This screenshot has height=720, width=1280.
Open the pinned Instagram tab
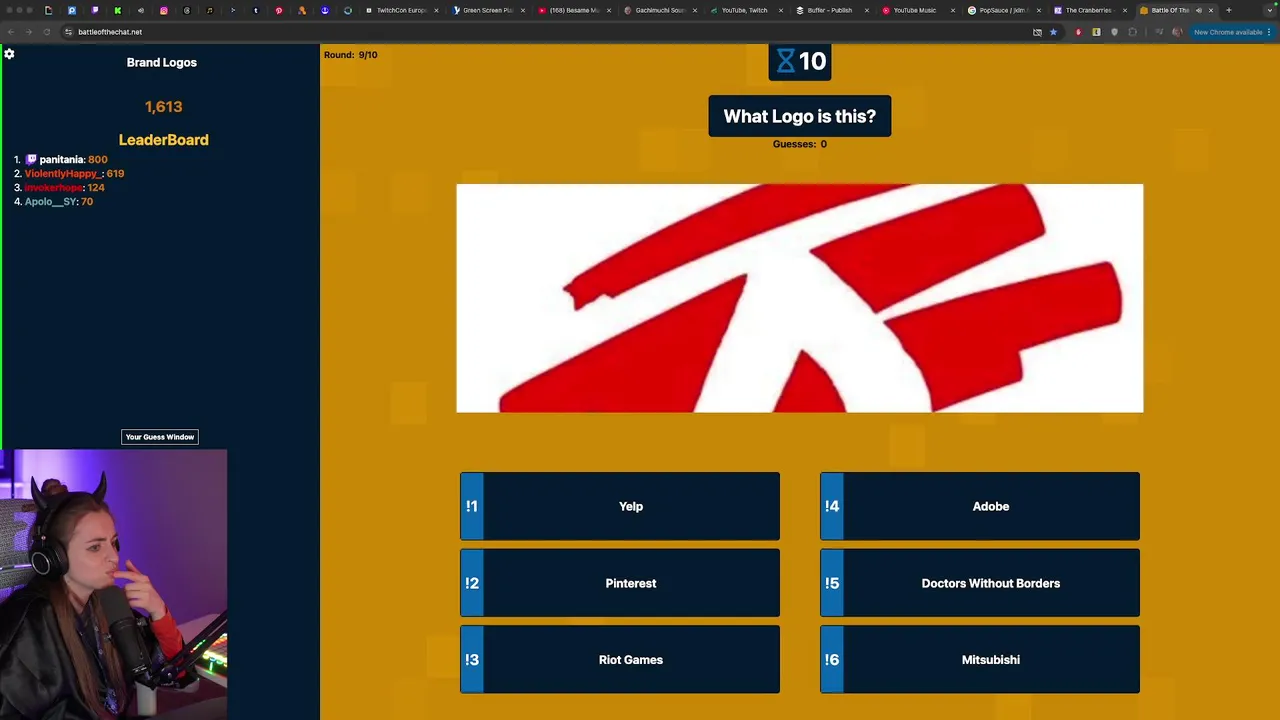tap(164, 10)
